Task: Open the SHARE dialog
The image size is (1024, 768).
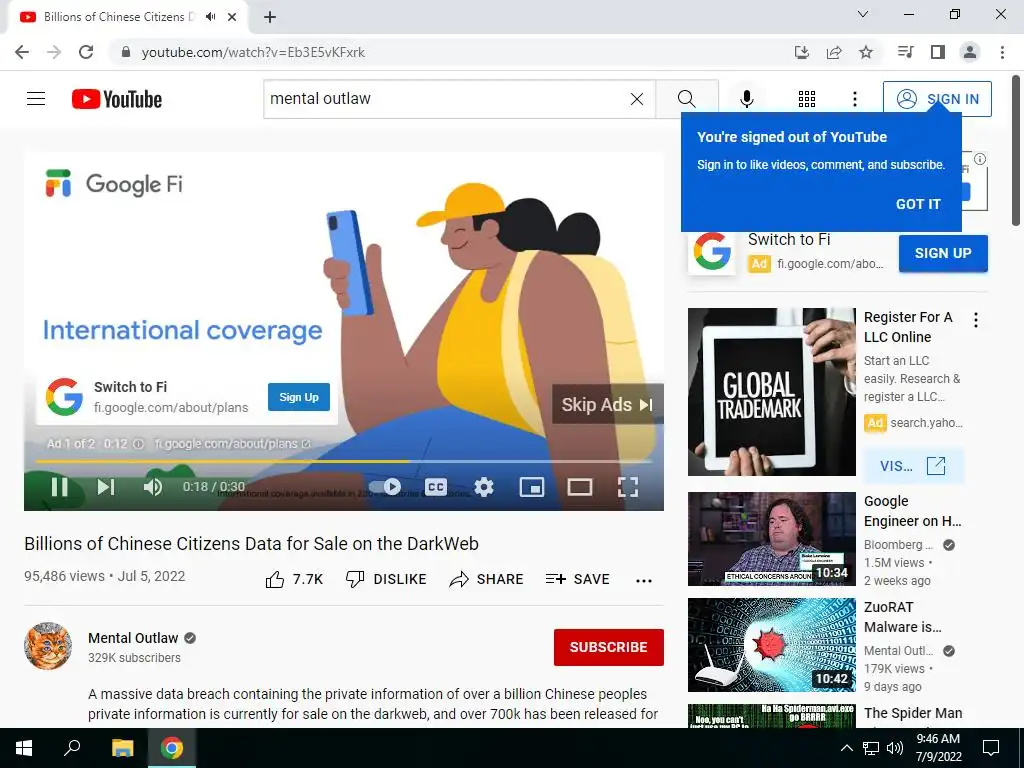Action: [x=487, y=579]
